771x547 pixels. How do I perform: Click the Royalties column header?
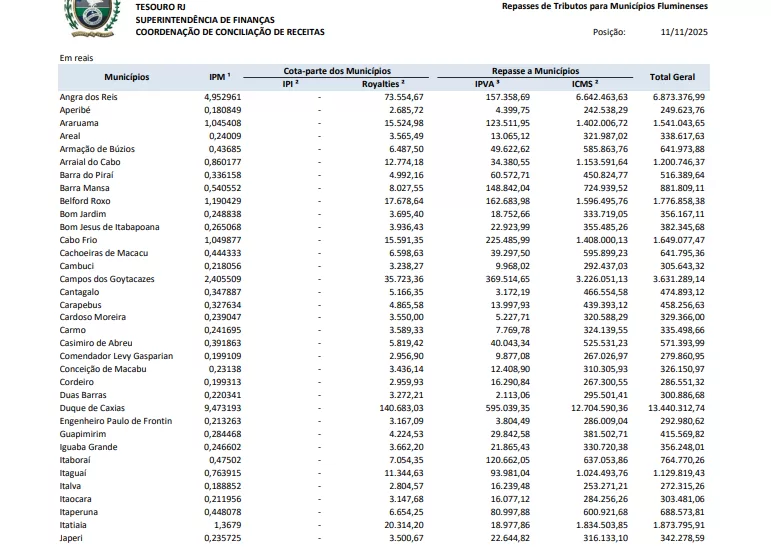click(381, 84)
